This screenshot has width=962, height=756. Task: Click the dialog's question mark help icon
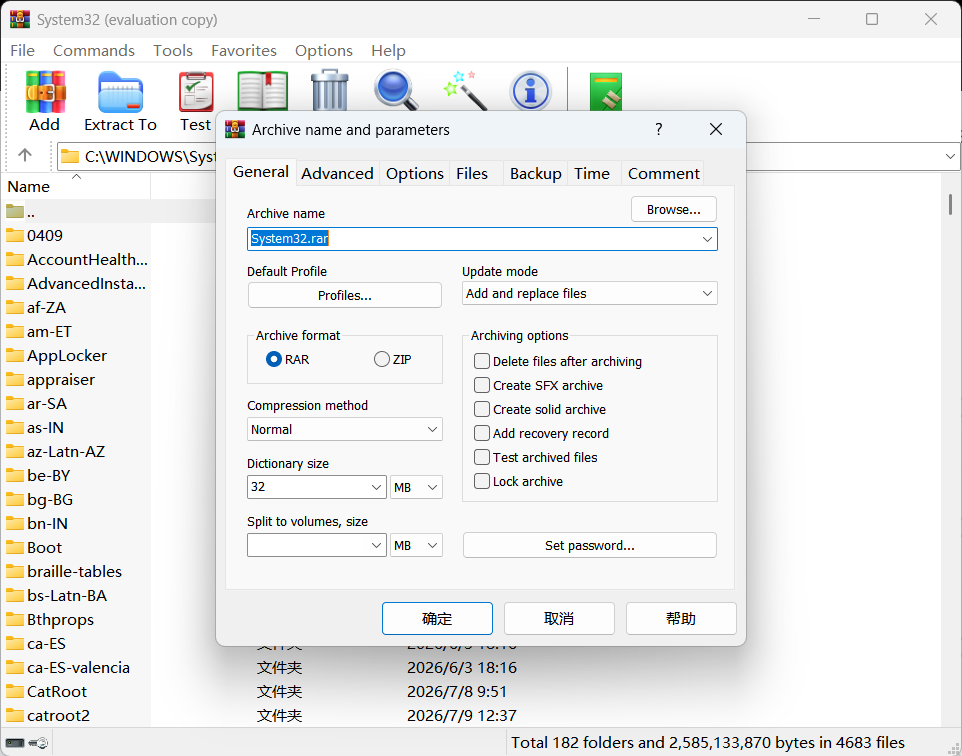coord(658,129)
